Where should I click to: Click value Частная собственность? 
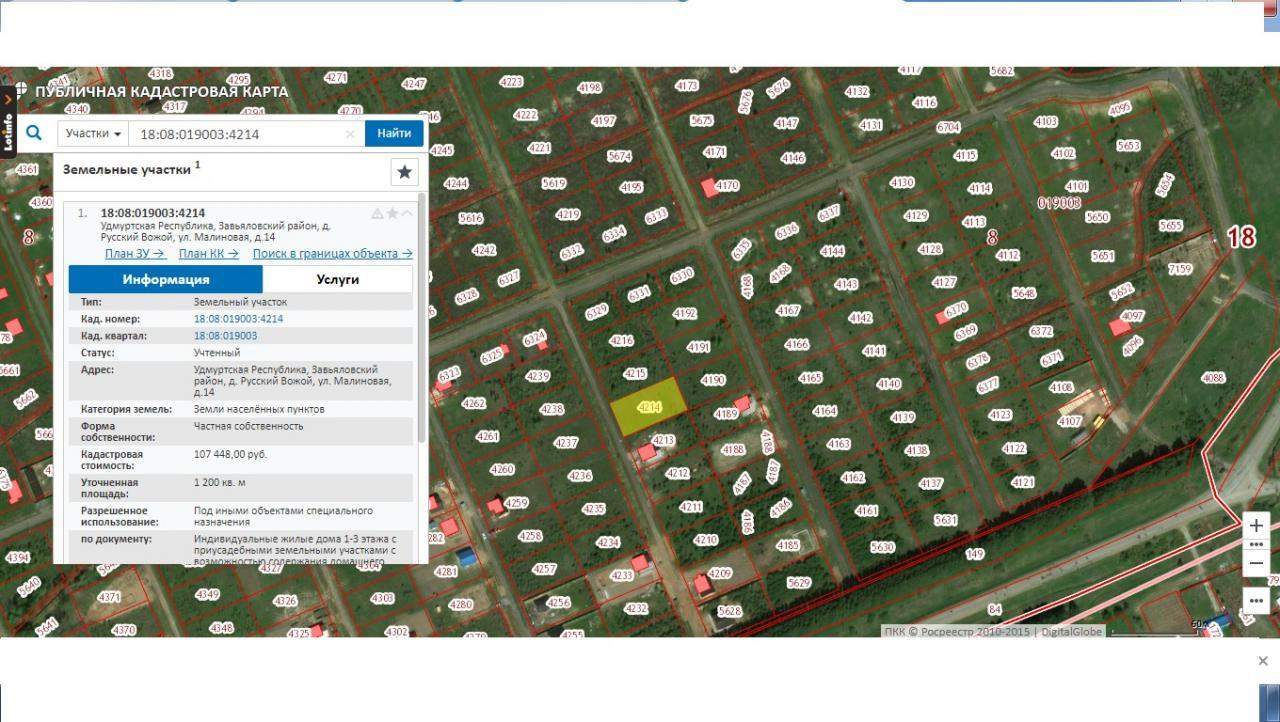coord(248,426)
